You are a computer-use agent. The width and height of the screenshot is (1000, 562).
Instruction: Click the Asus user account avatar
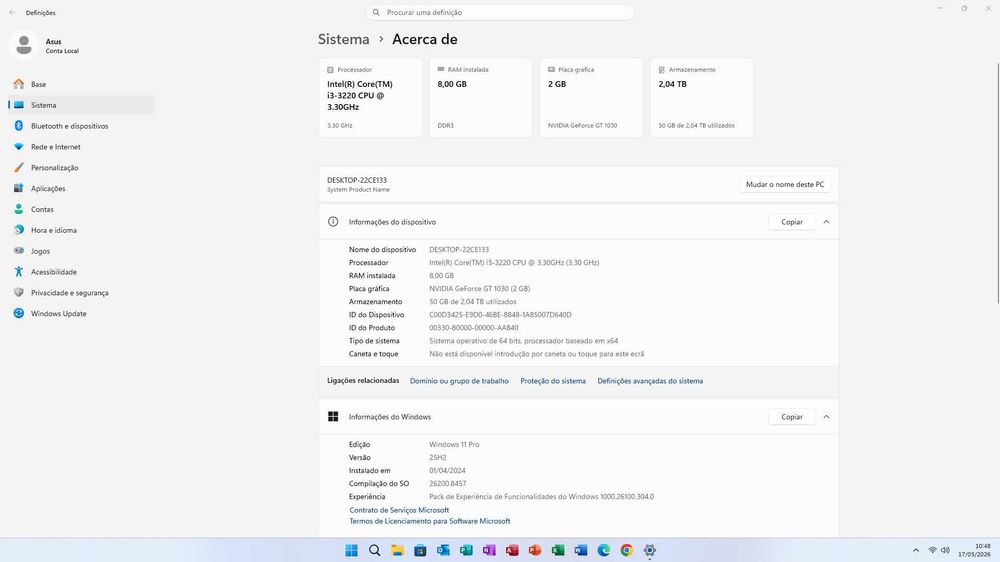[24, 45]
